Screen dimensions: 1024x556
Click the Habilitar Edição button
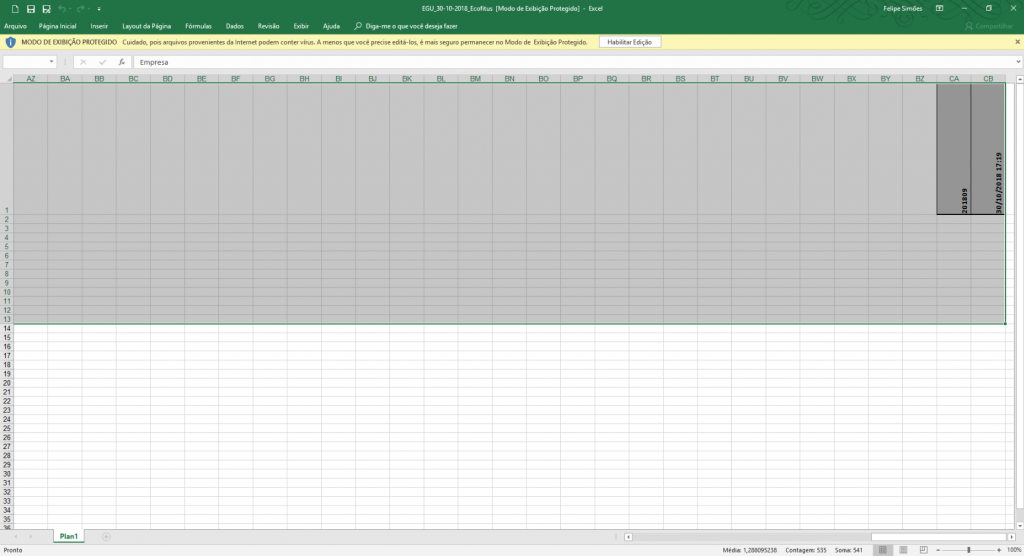630,42
